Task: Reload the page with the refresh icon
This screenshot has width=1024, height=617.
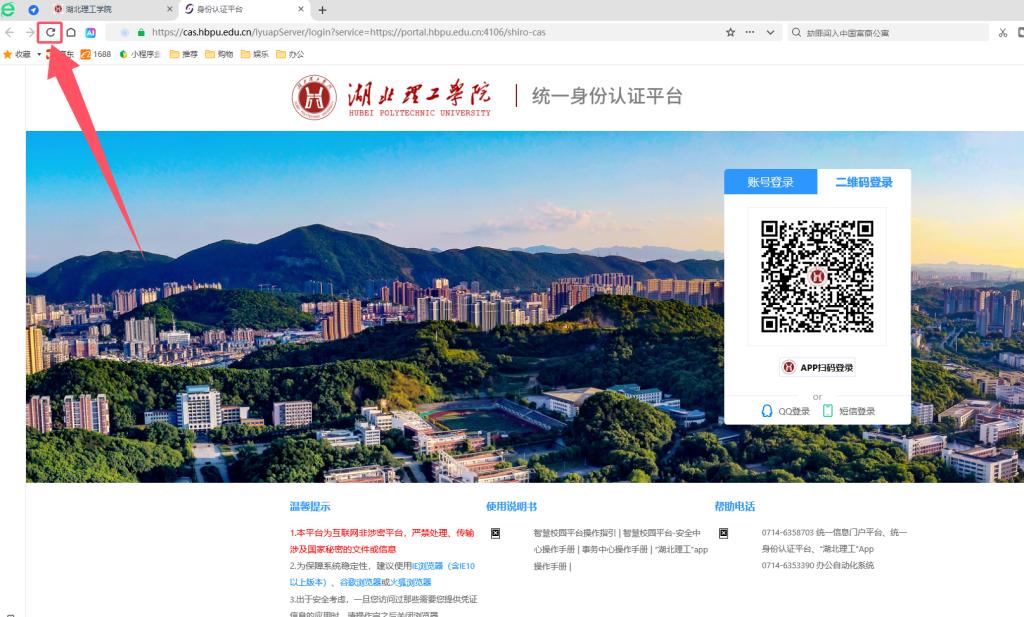Action: tap(50, 32)
